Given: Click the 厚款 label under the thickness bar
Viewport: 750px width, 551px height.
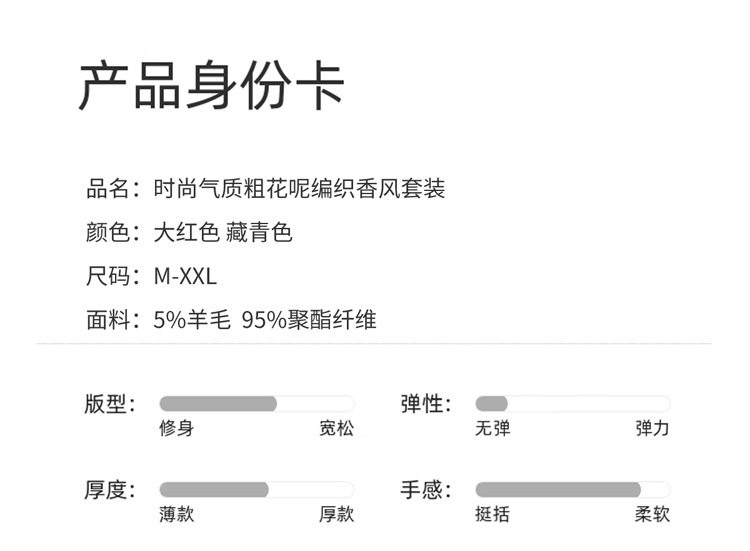Looking at the screenshot, I should tap(336, 514).
